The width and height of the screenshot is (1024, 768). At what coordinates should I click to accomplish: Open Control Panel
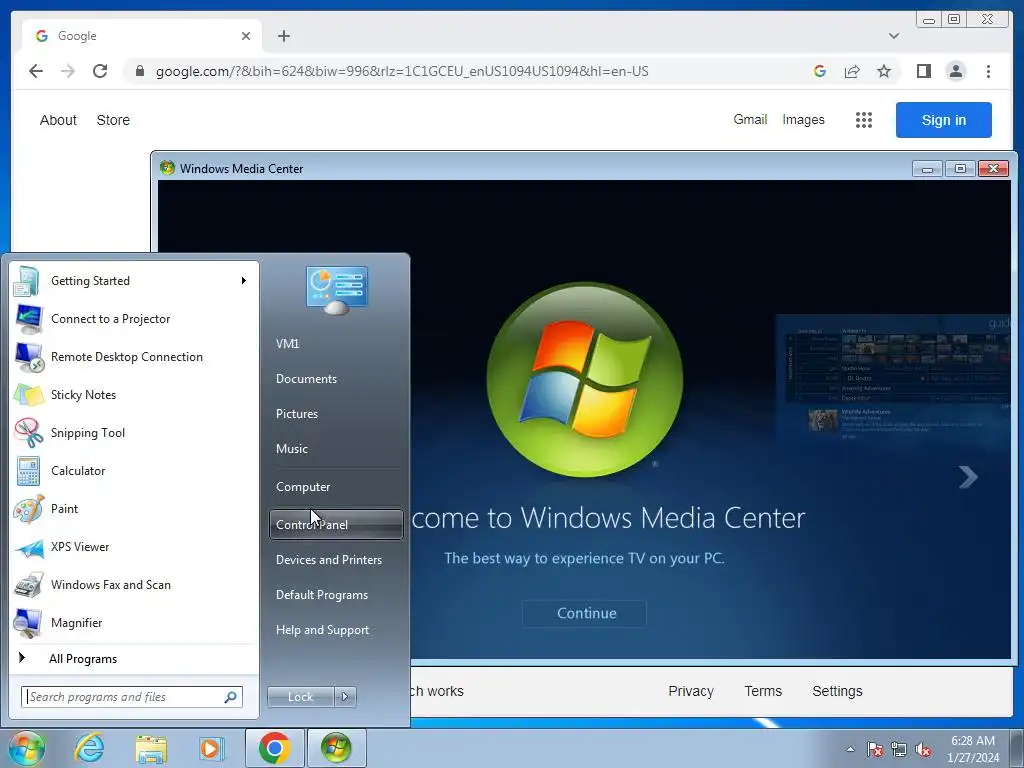click(x=336, y=525)
